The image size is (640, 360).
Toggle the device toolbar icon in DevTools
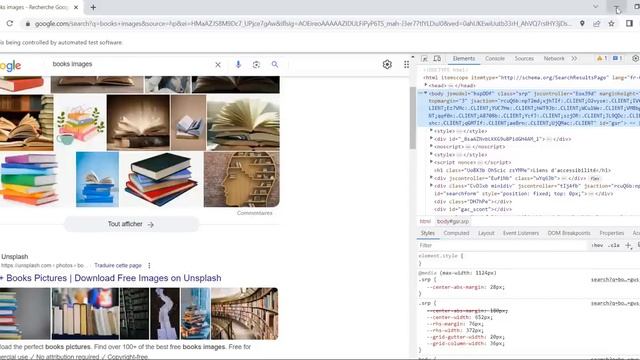[x=437, y=59]
